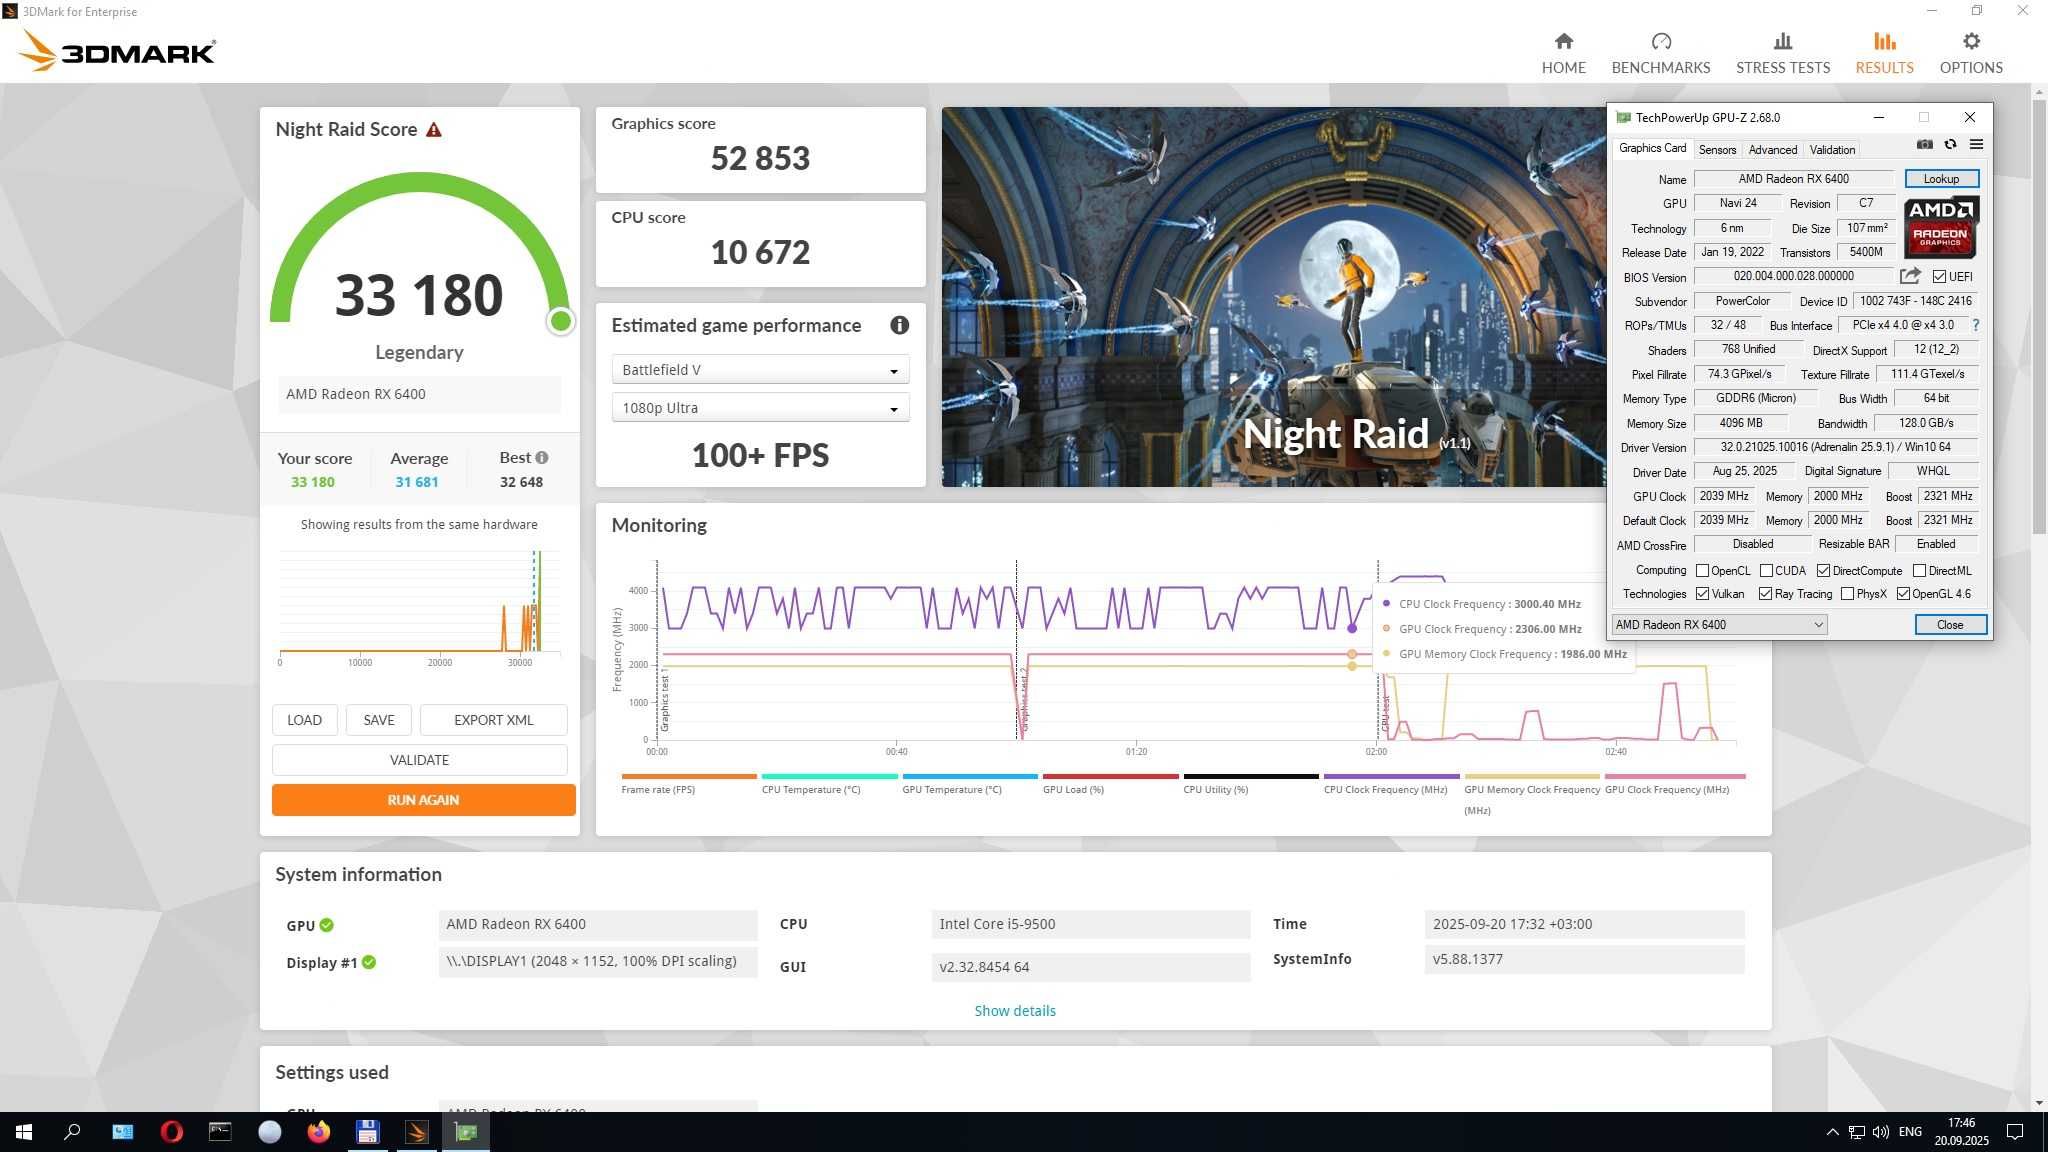
Task: Click the Close button in GPU-Z
Action: (x=1950, y=625)
